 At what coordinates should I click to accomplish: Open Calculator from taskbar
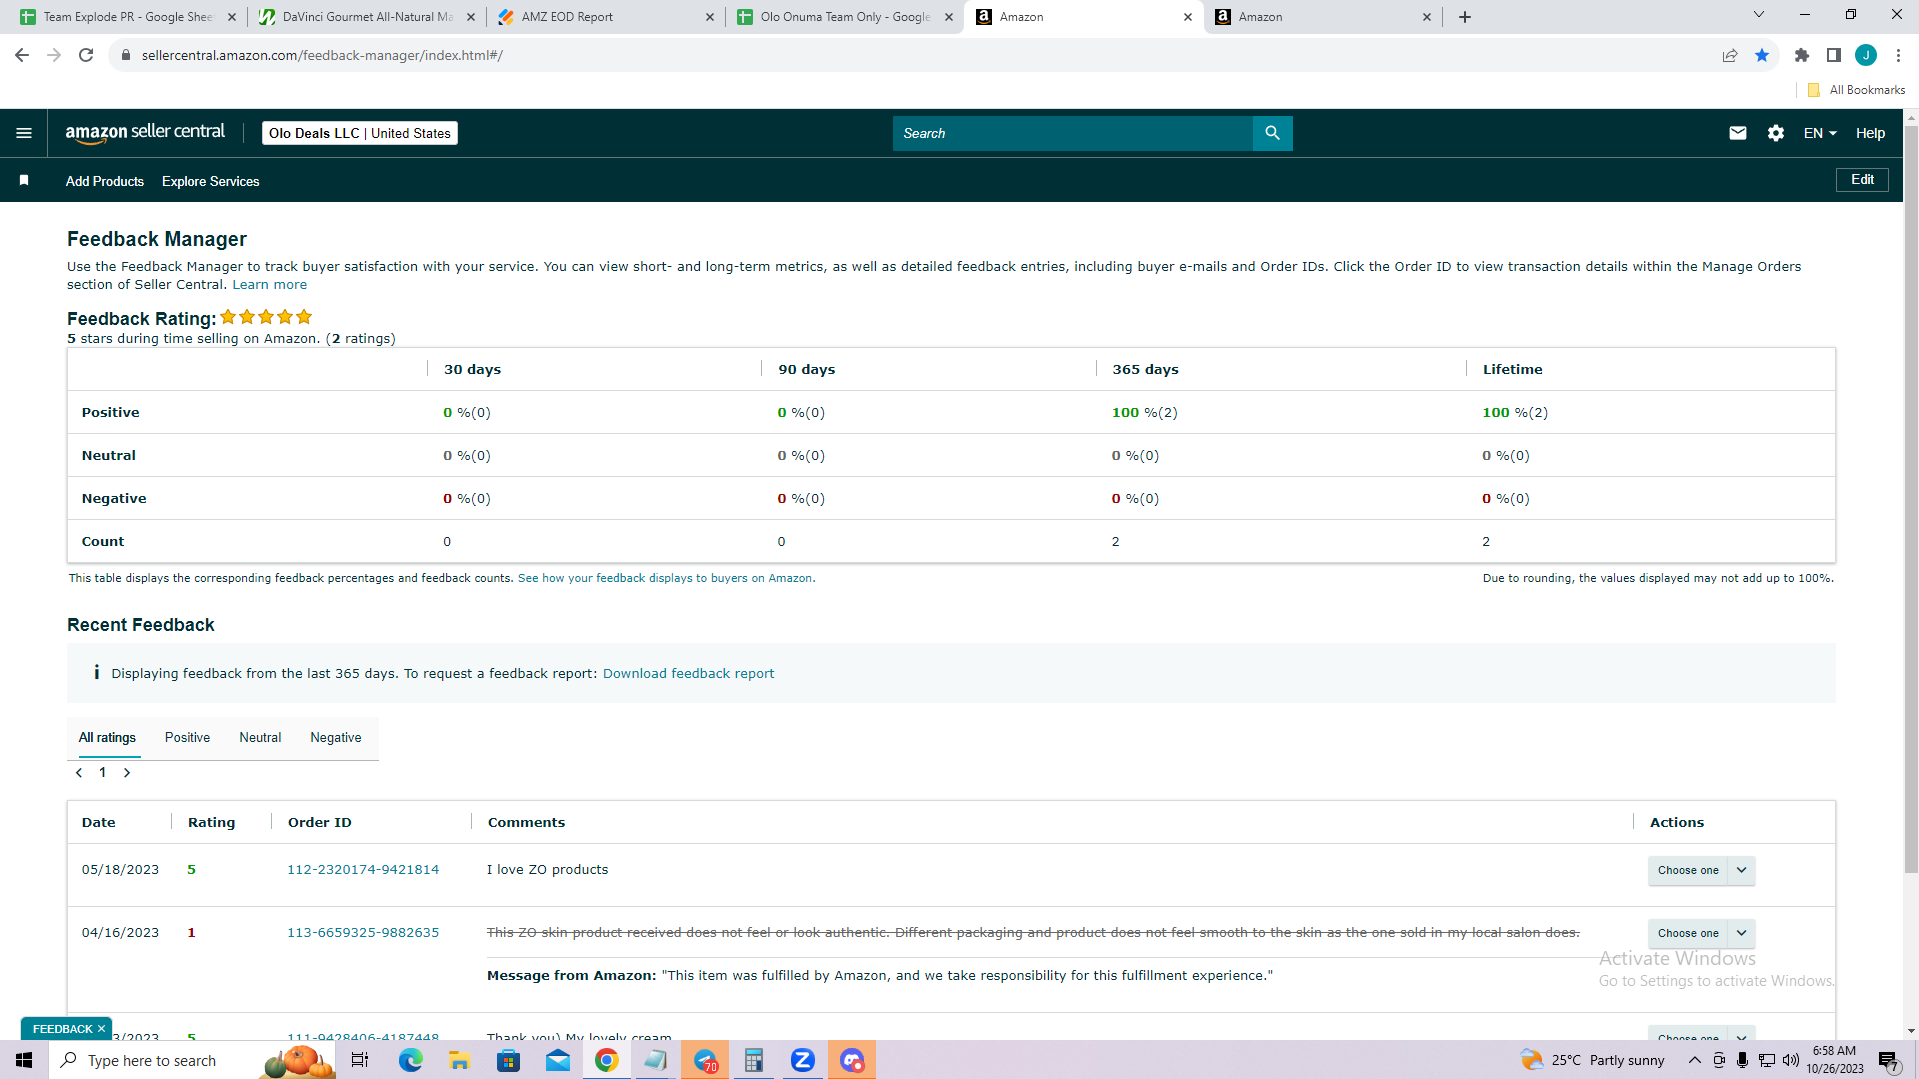(754, 1060)
